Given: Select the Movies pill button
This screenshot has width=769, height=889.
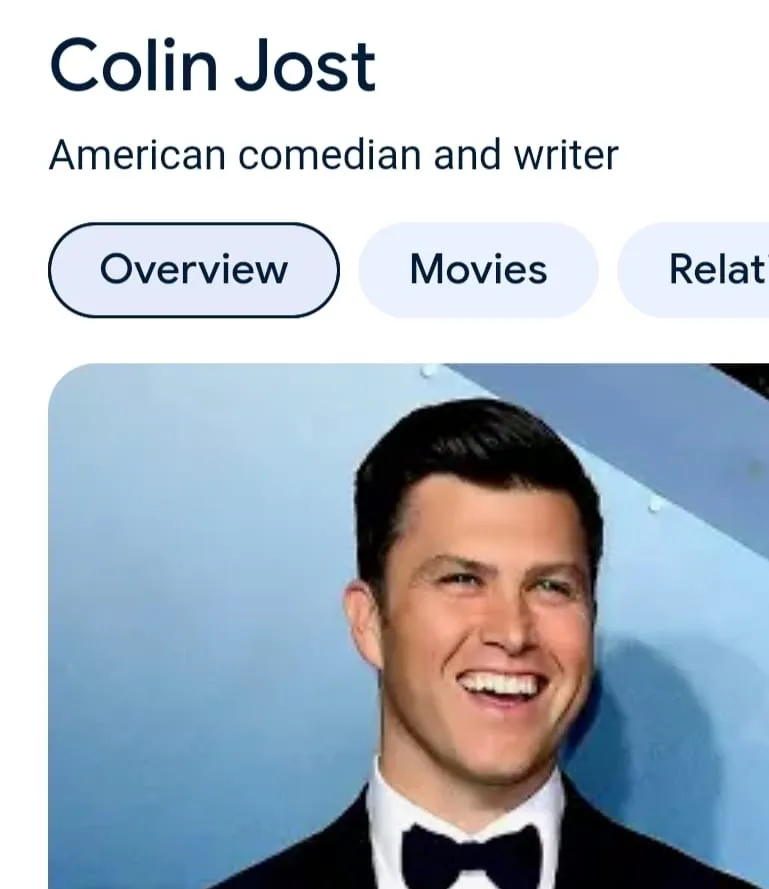Looking at the screenshot, I should tap(477, 269).
